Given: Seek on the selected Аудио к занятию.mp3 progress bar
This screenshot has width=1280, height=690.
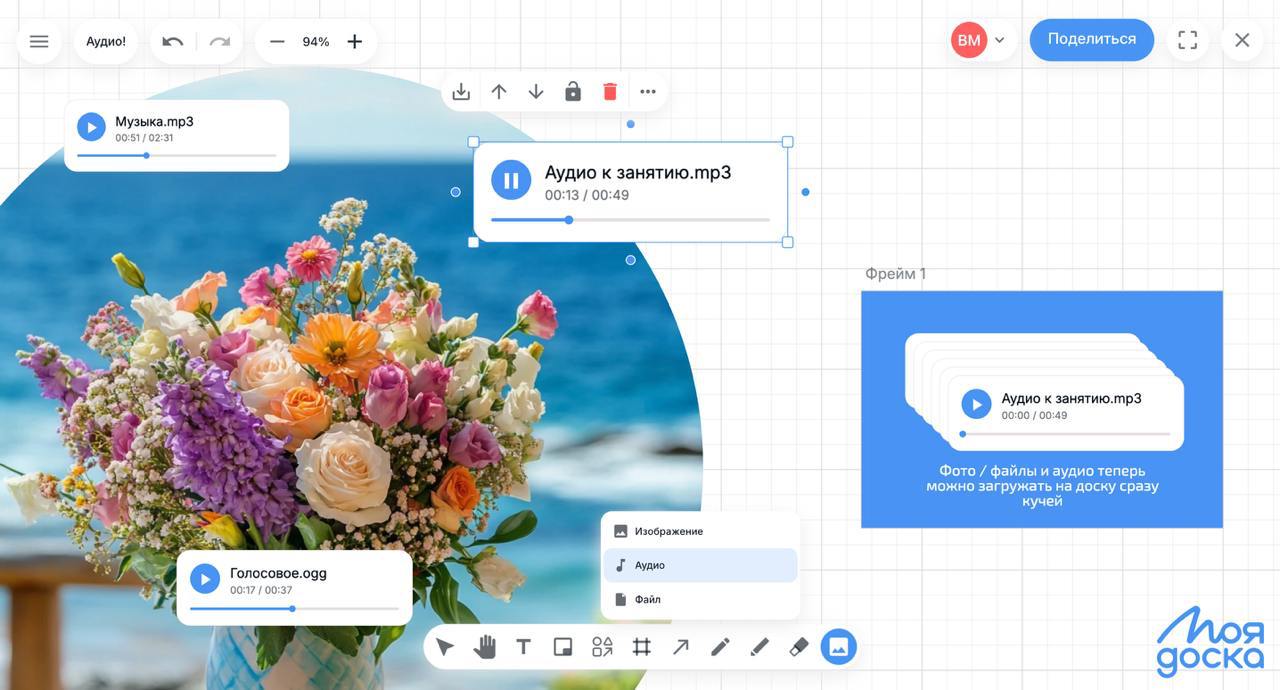Looking at the screenshot, I should pyautogui.click(x=630, y=220).
